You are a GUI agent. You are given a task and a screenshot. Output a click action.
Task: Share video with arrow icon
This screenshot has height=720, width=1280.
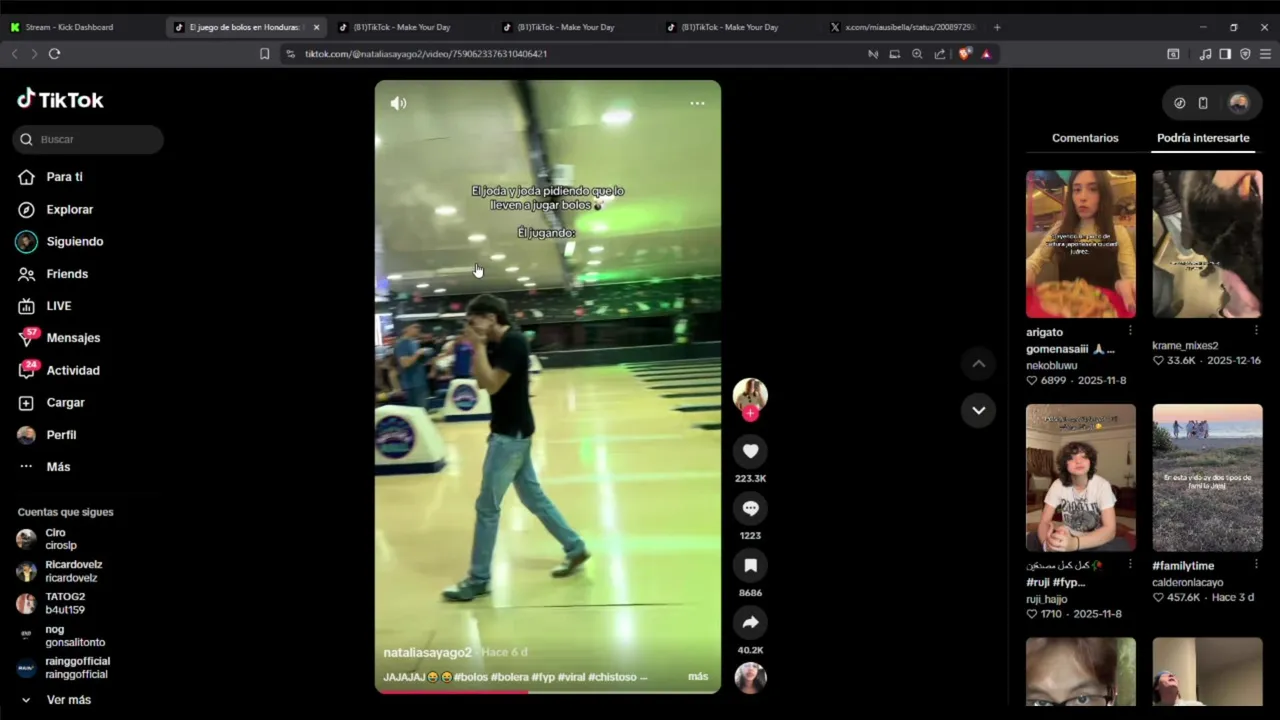click(750, 623)
